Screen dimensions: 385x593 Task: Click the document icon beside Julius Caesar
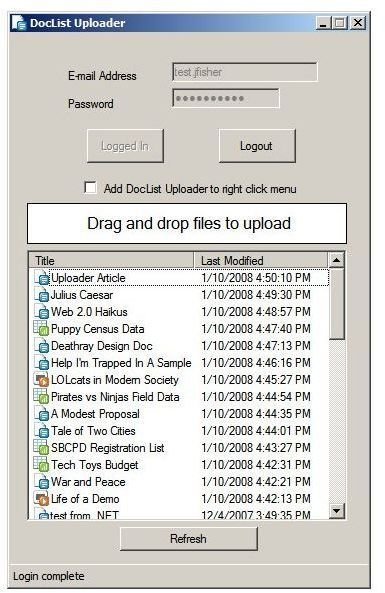click(x=42, y=295)
